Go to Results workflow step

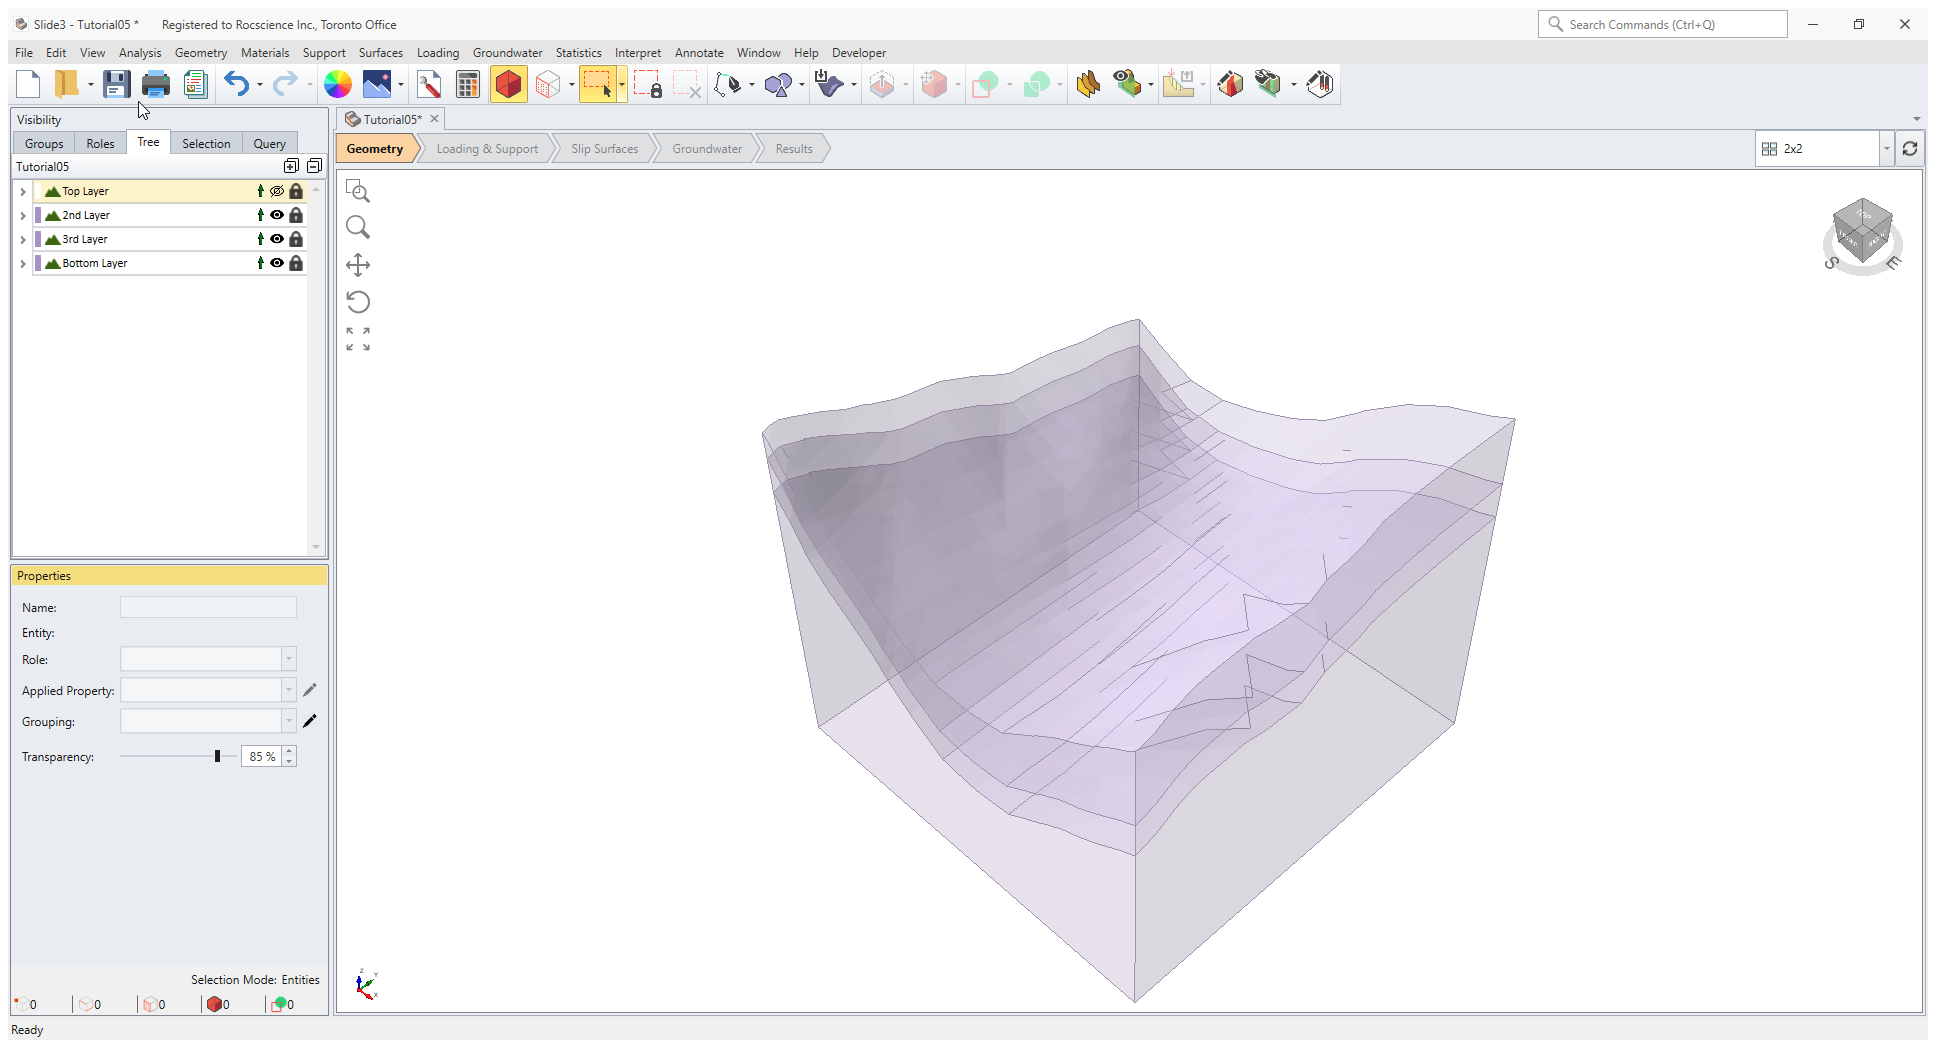(x=794, y=149)
